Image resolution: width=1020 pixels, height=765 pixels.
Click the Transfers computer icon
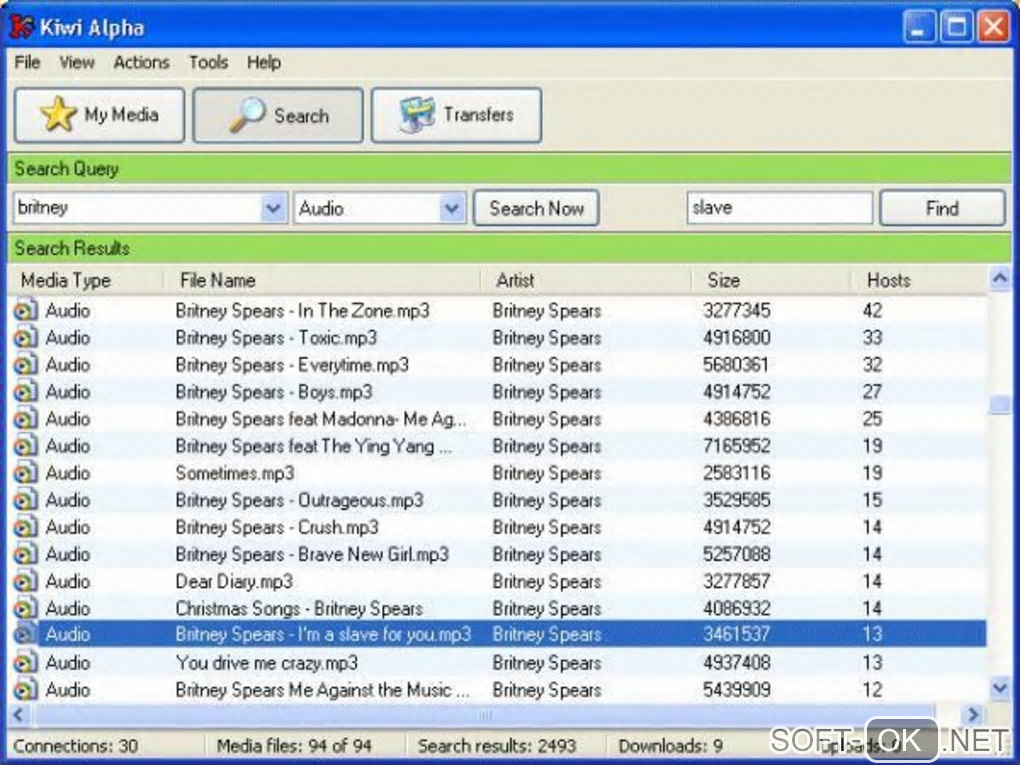coord(417,114)
